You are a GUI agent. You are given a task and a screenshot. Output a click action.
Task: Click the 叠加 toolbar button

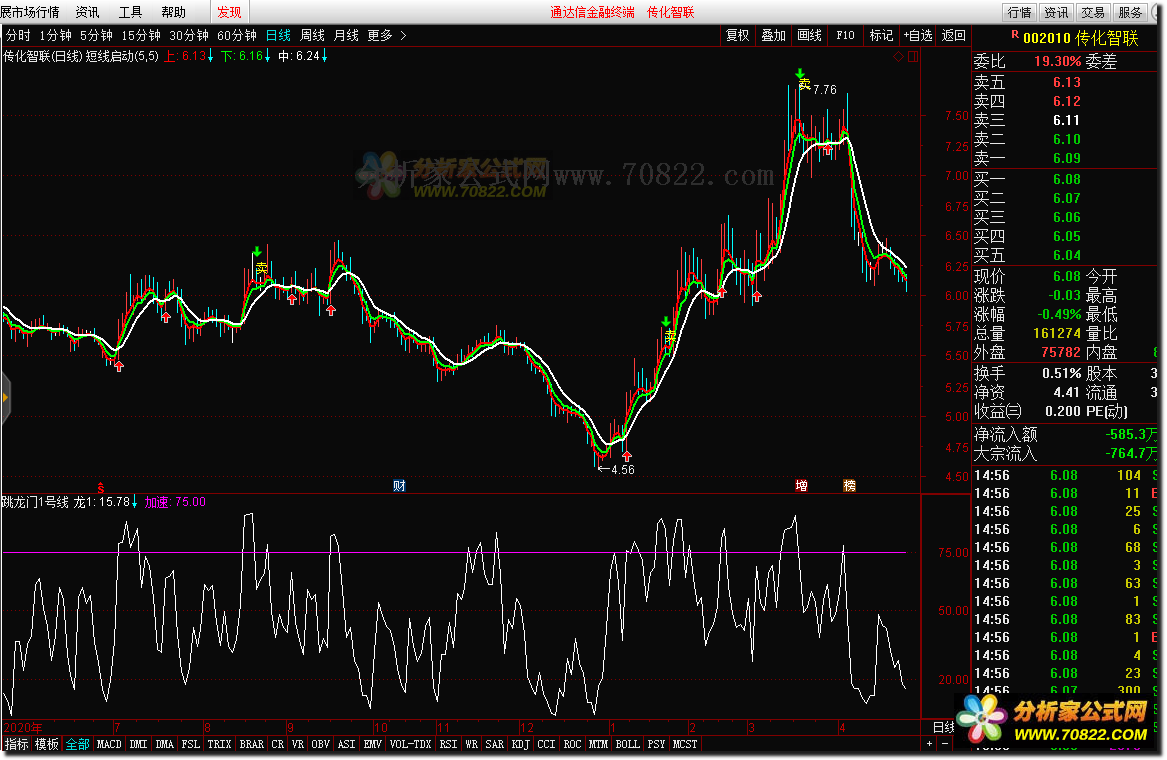tap(773, 35)
